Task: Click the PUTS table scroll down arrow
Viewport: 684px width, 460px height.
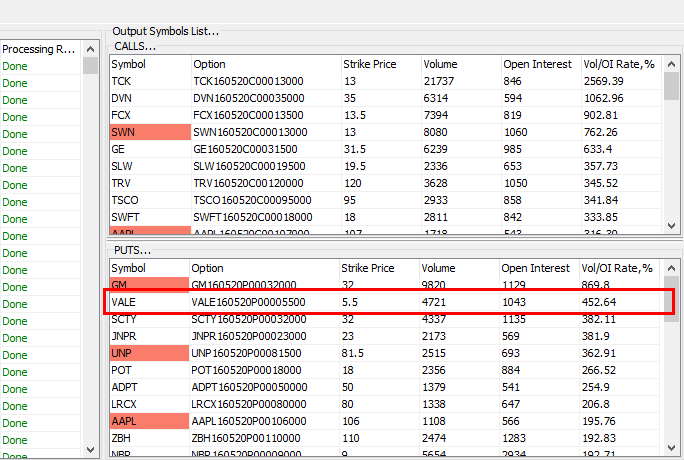Action: pyautogui.click(x=671, y=448)
